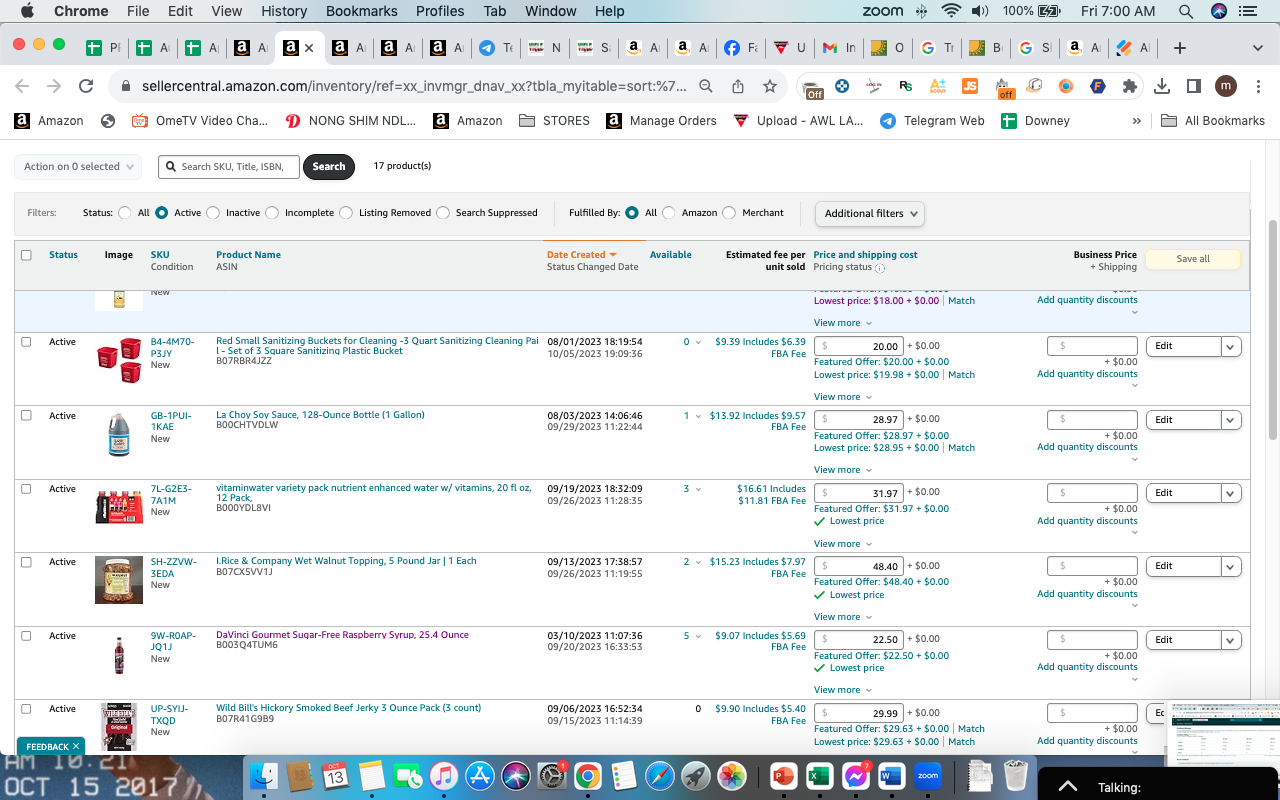This screenshot has width=1280, height=800.
Task: Sort by the Date Created column
Action: point(582,255)
